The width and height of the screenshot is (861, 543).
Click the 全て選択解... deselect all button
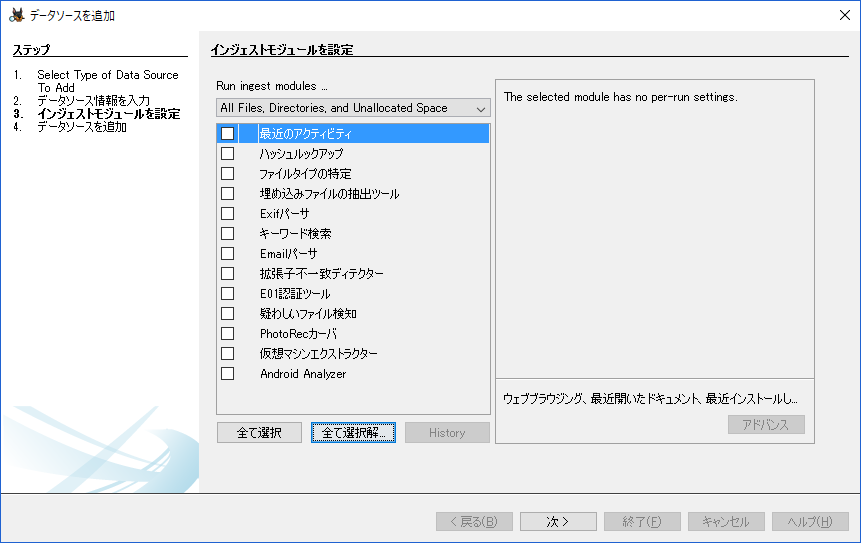(x=353, y=433)
